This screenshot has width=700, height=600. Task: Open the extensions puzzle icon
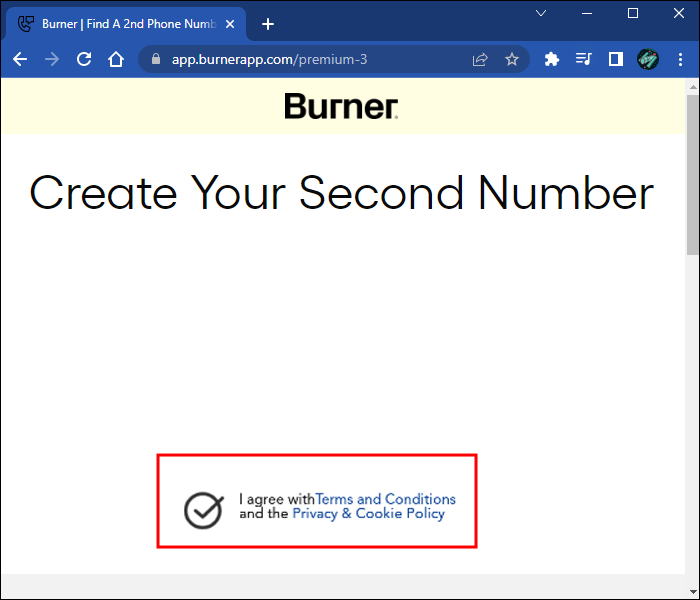(552, 59)
